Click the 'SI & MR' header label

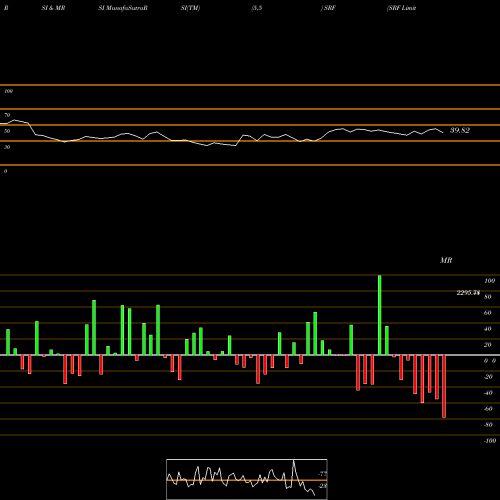(x=53, y=8)
